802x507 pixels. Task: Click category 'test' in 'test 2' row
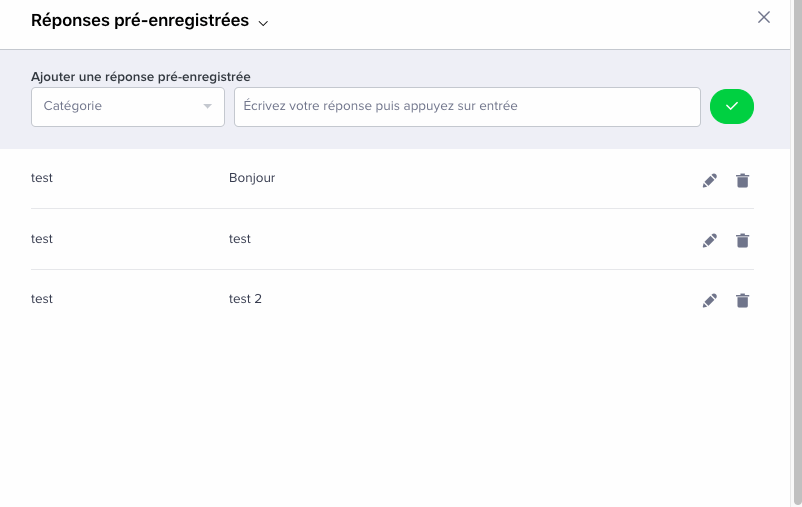tap(42, 299)
